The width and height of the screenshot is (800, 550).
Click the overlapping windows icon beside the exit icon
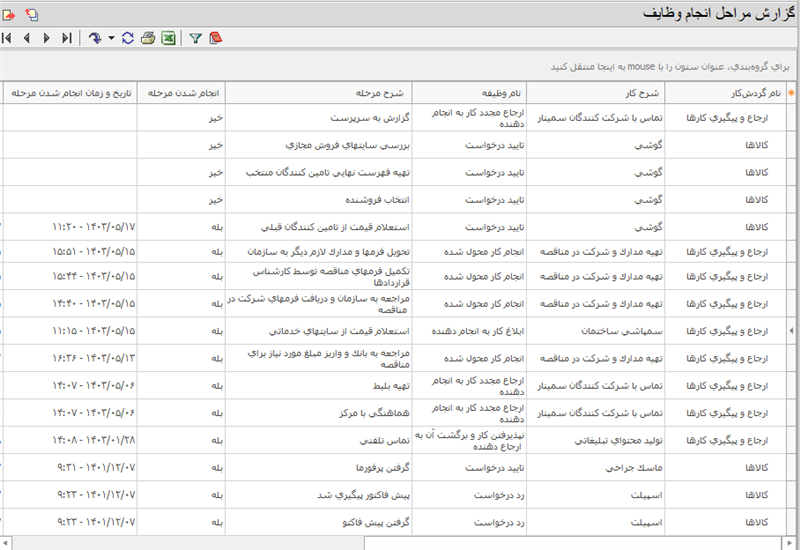tap(32, 14)
